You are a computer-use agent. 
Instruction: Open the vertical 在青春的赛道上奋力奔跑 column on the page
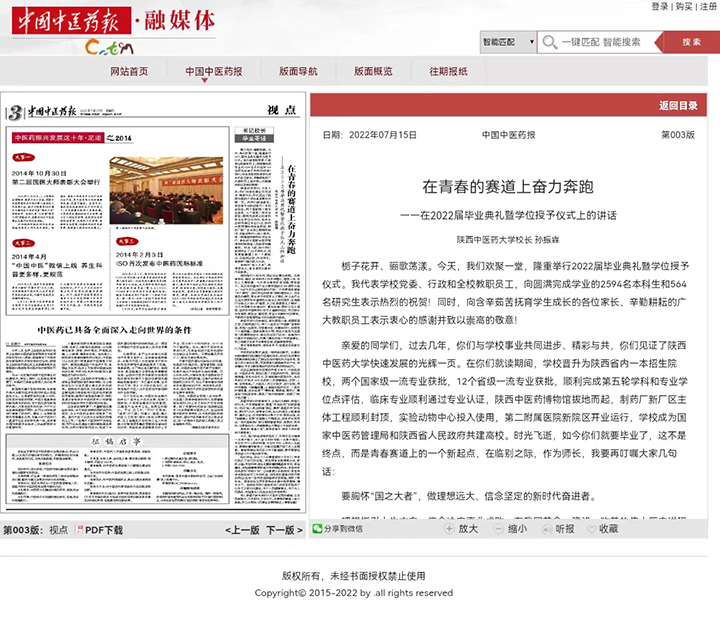[x=291, y=209]
